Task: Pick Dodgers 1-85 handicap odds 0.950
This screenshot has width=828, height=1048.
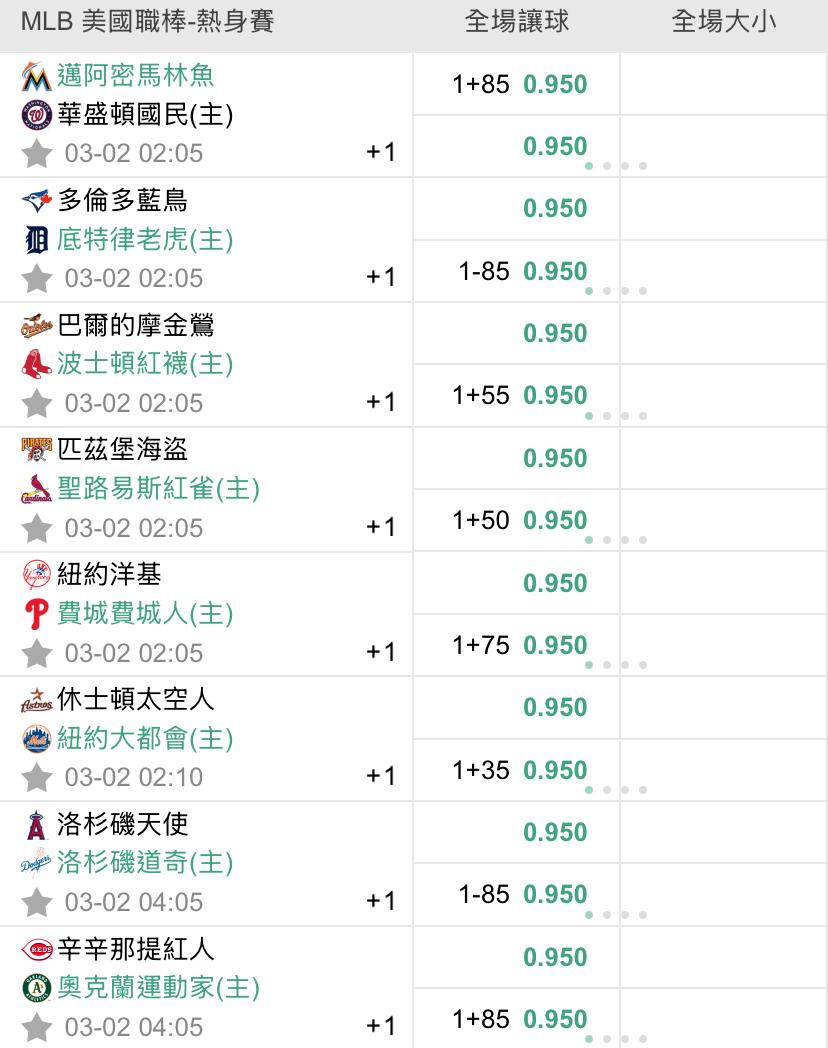Action: (554, 895)
